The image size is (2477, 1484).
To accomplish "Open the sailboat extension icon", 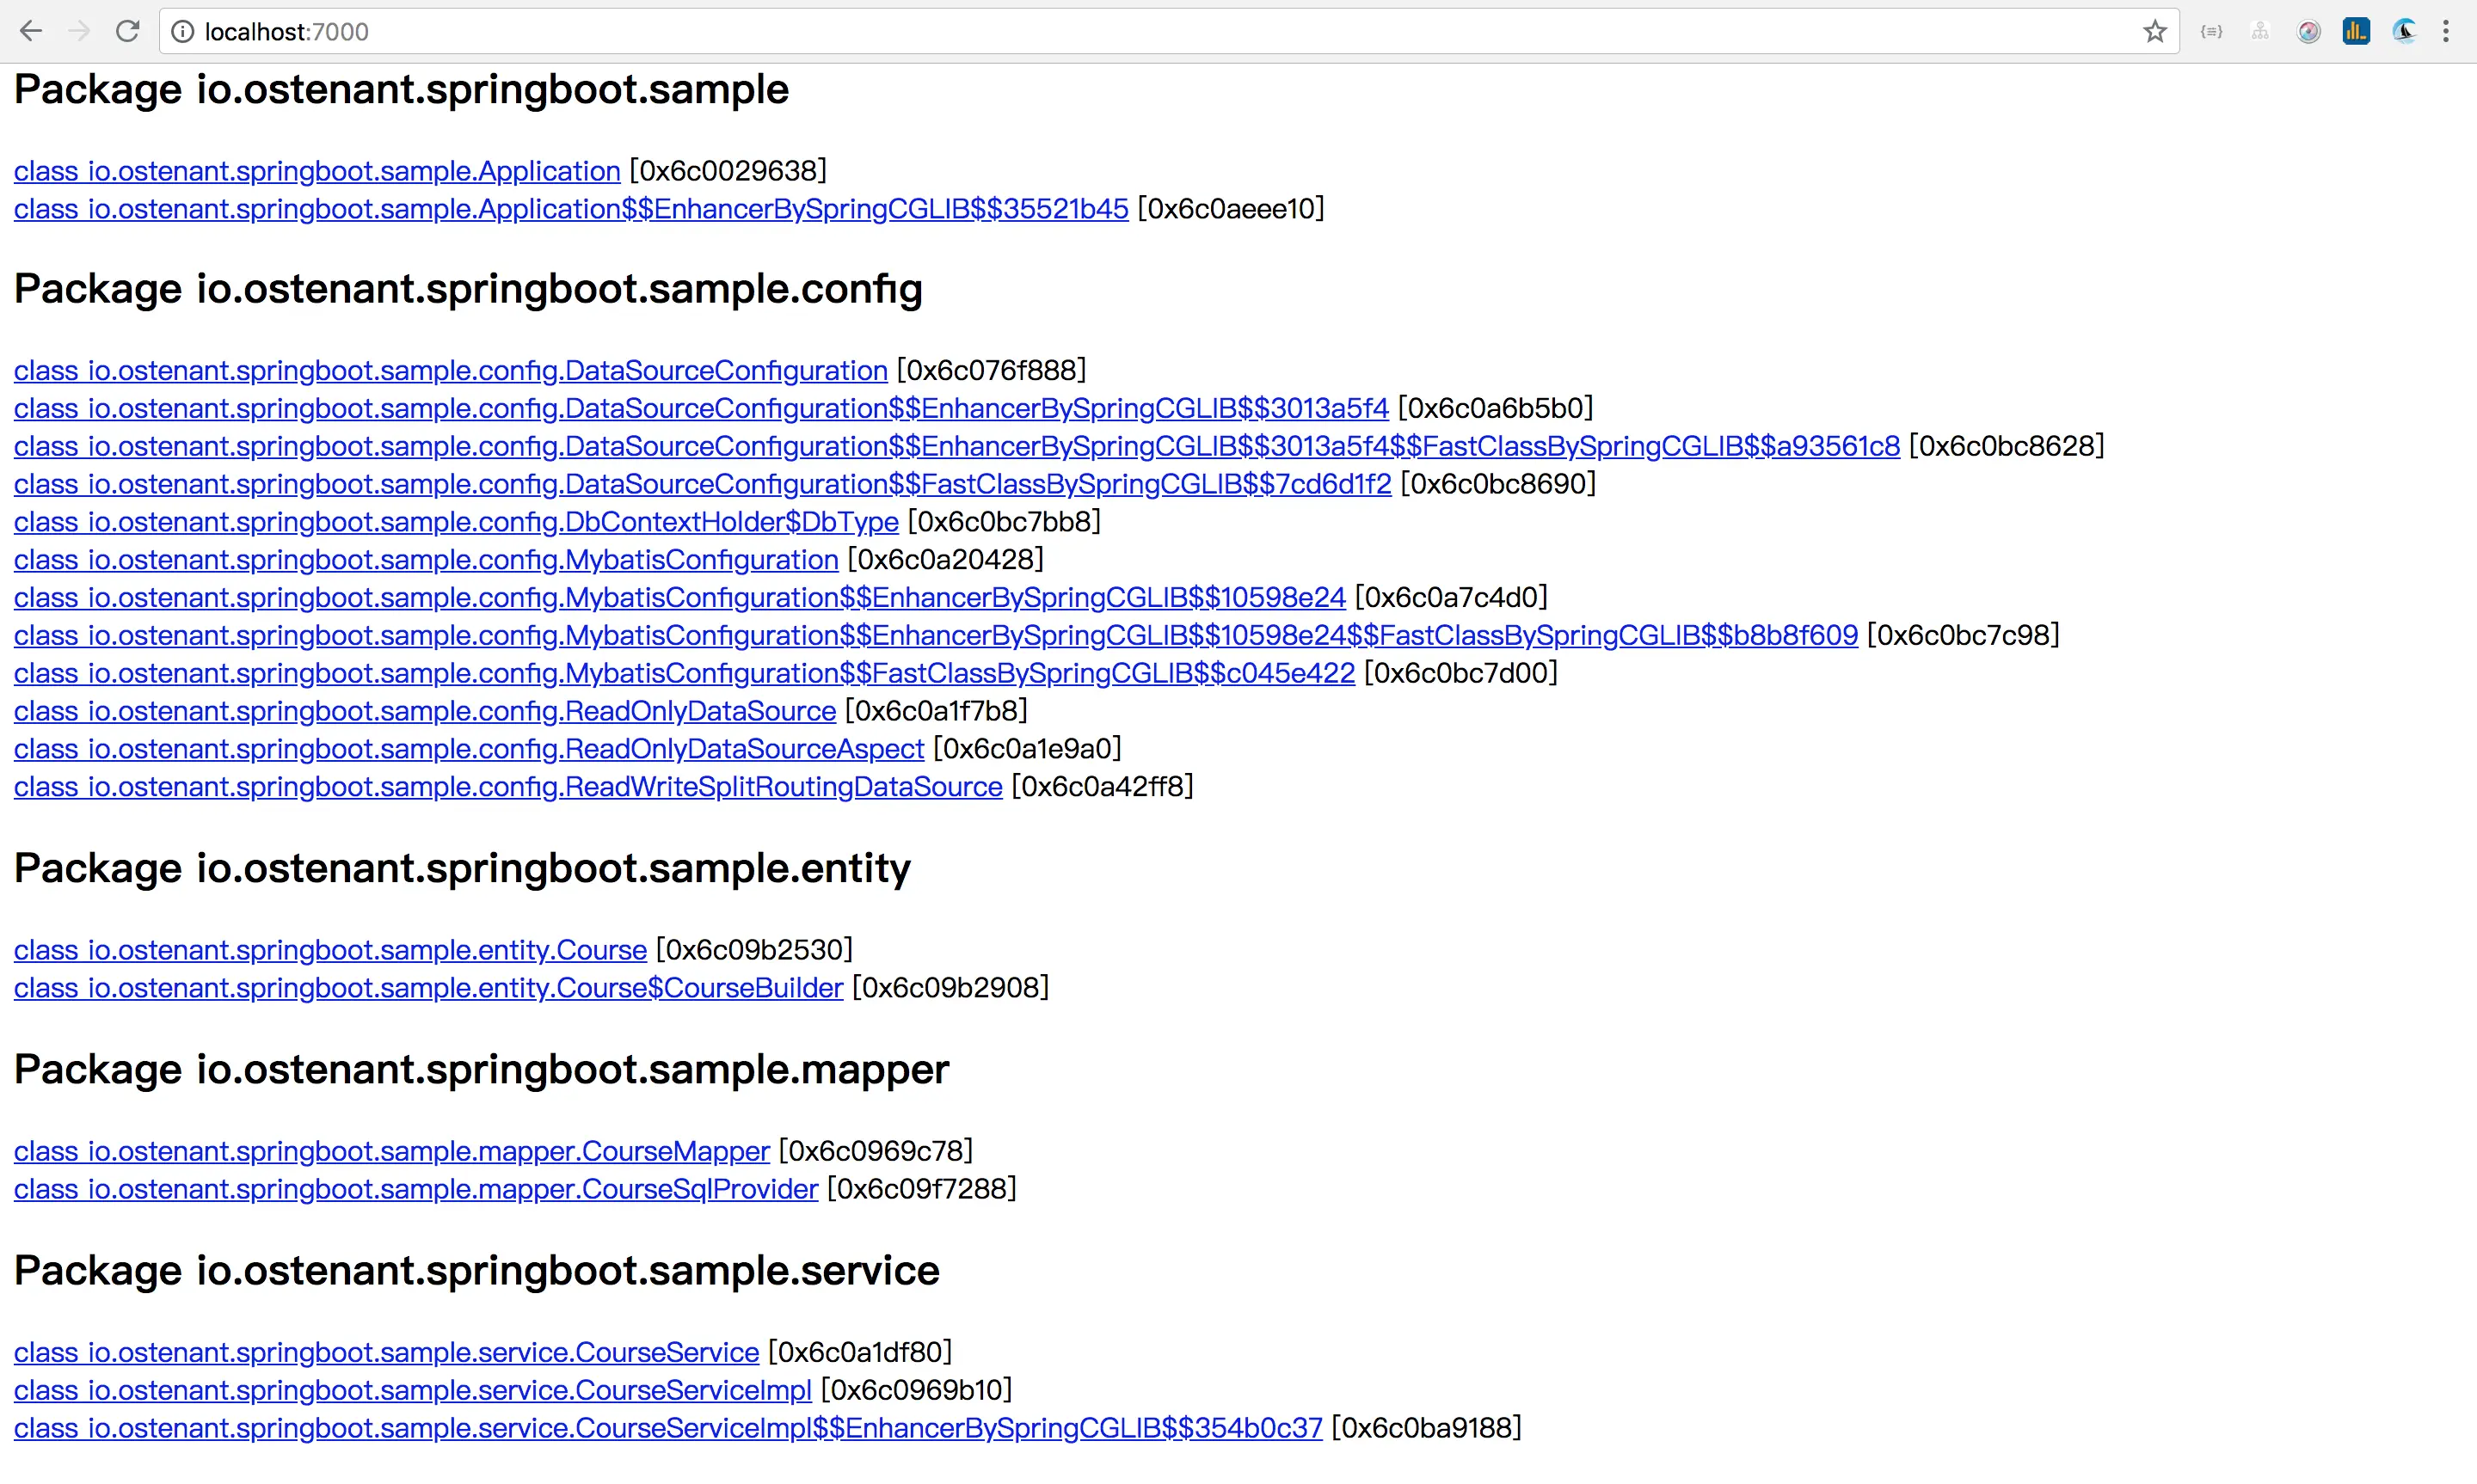I will 2404,32.
